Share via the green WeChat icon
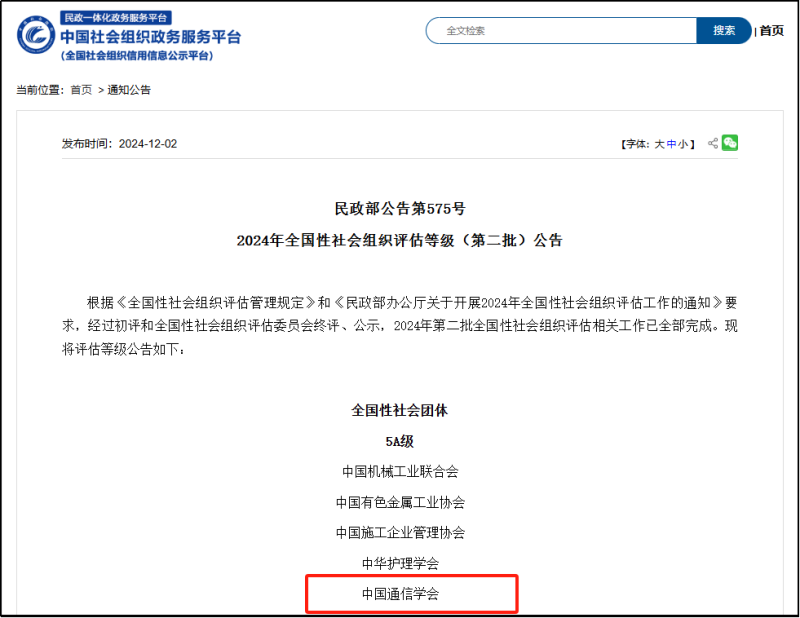The image size is (800, 618). (730, 143)
